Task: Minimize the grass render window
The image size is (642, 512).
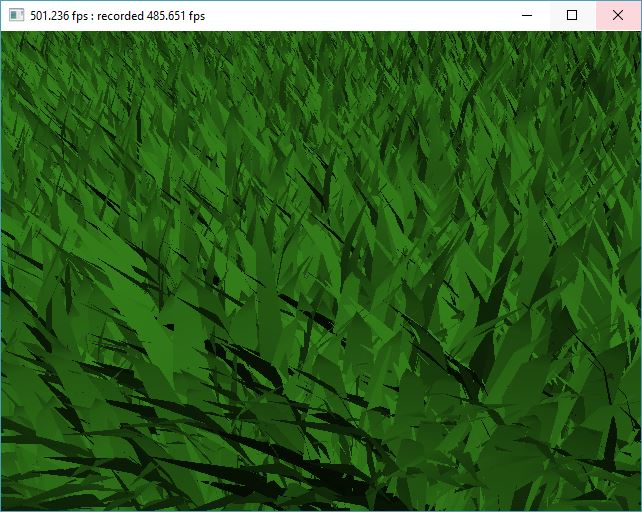Action: [x=527, y=16]
